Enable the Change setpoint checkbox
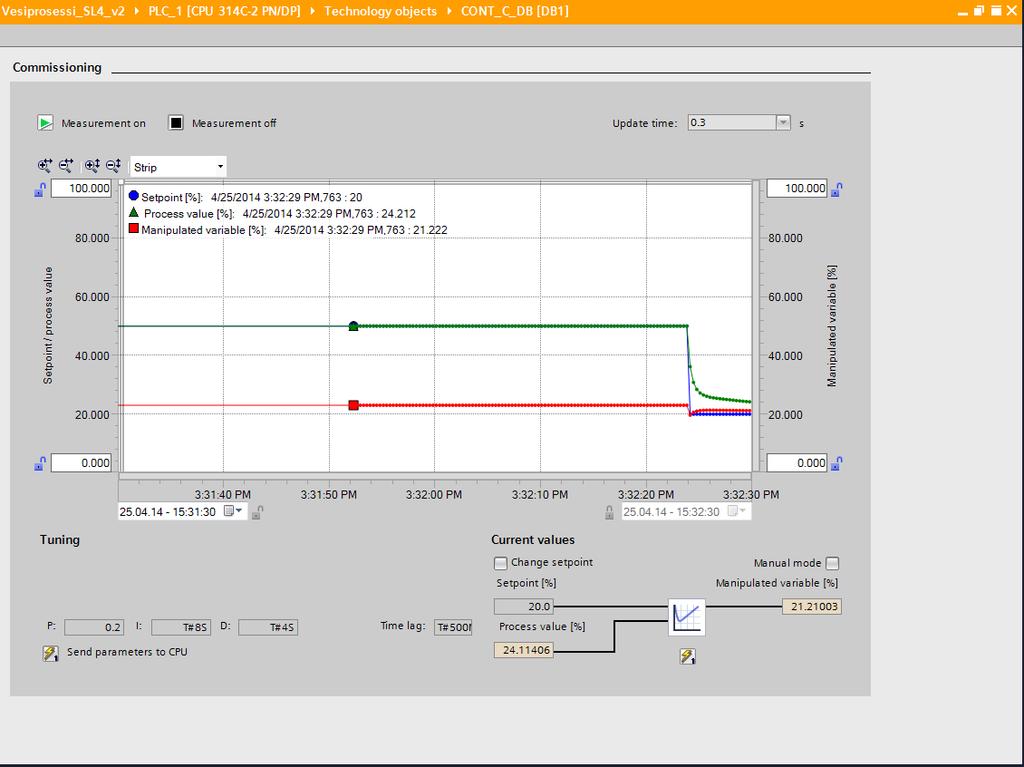 [501, 563]
